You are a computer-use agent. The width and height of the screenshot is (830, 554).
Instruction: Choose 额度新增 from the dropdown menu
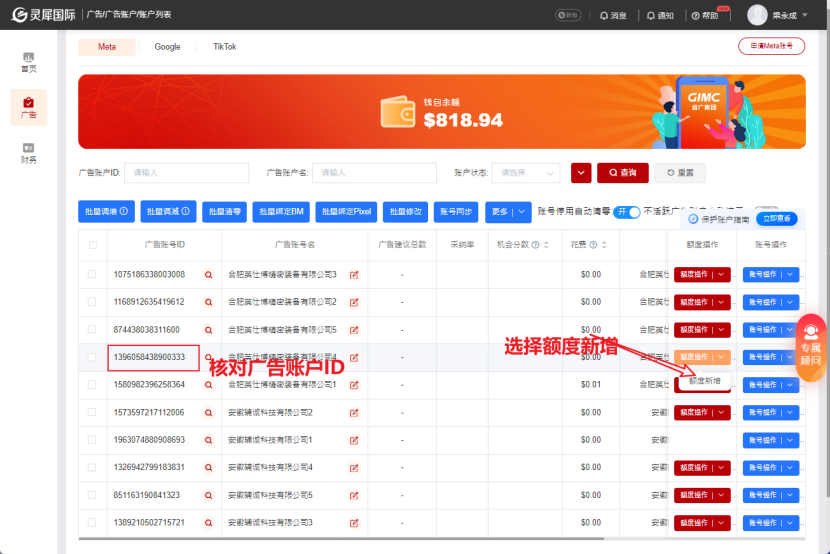pyautogui.click(x=705, y=380)
